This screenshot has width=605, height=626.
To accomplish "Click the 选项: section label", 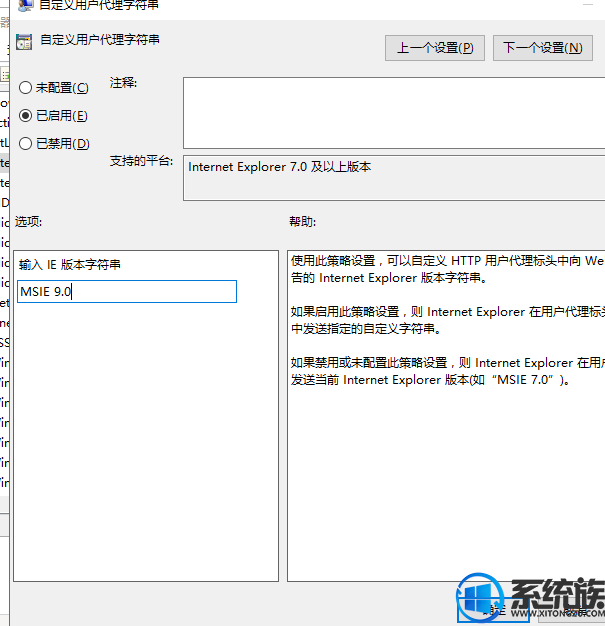I will pos(28,222).
